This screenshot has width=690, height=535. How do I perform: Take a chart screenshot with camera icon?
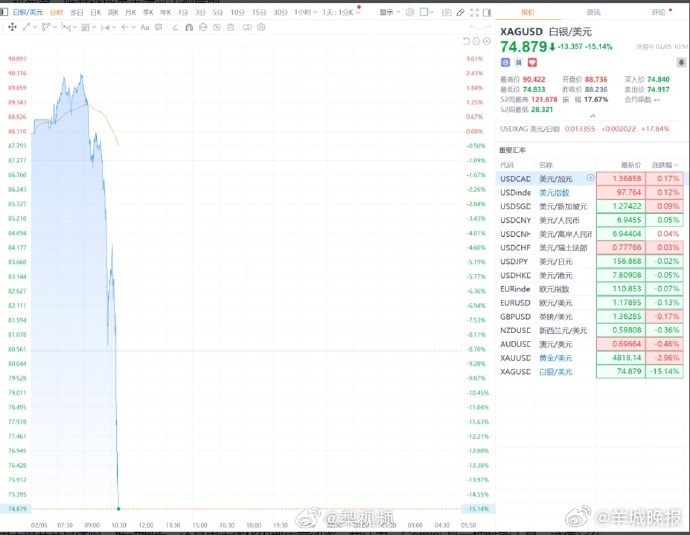[x=446, y=12]
